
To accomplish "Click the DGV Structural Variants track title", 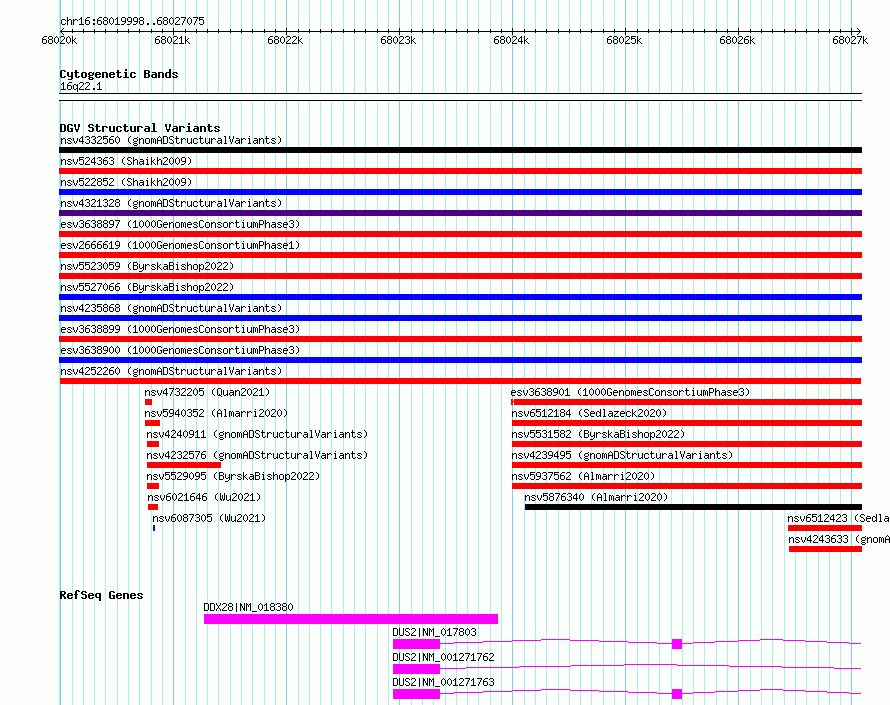I will (140, 128).
